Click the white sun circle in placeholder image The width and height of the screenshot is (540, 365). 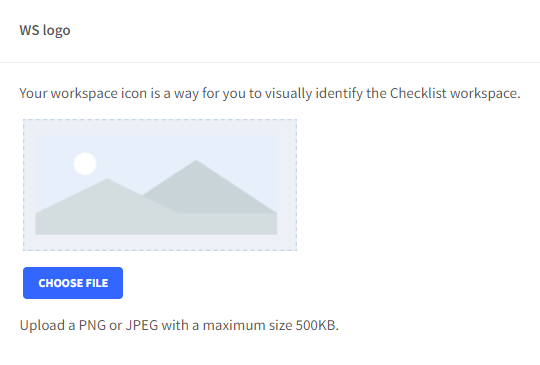(x=85, y=164)
